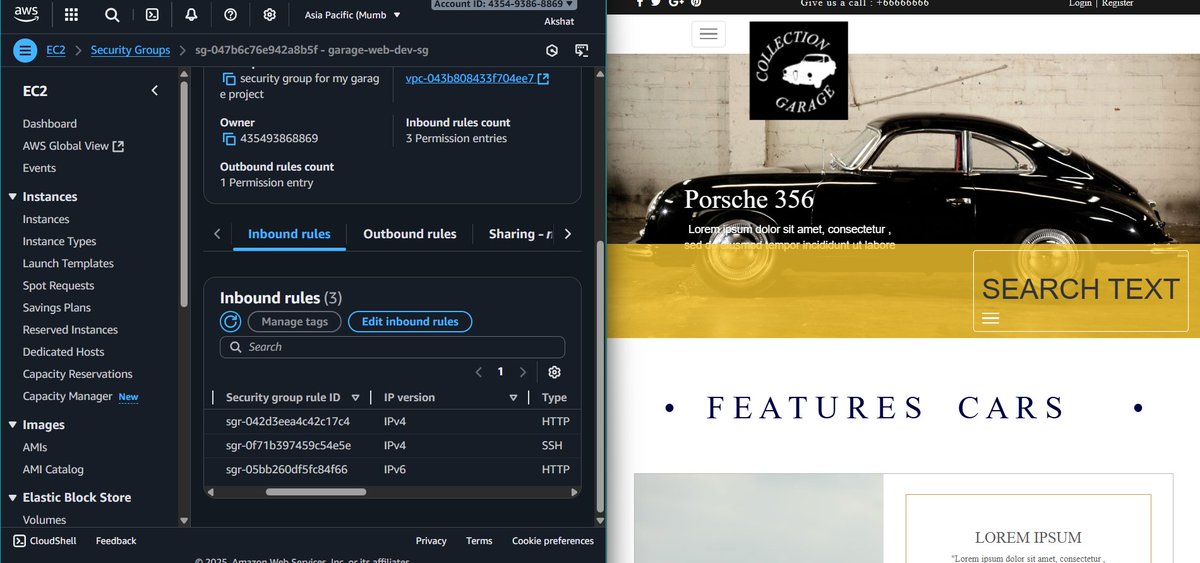Screen dimensions: 1200x563
Task: Open the Asia Pacific region dropdown
Action: (x=352, y=15)
